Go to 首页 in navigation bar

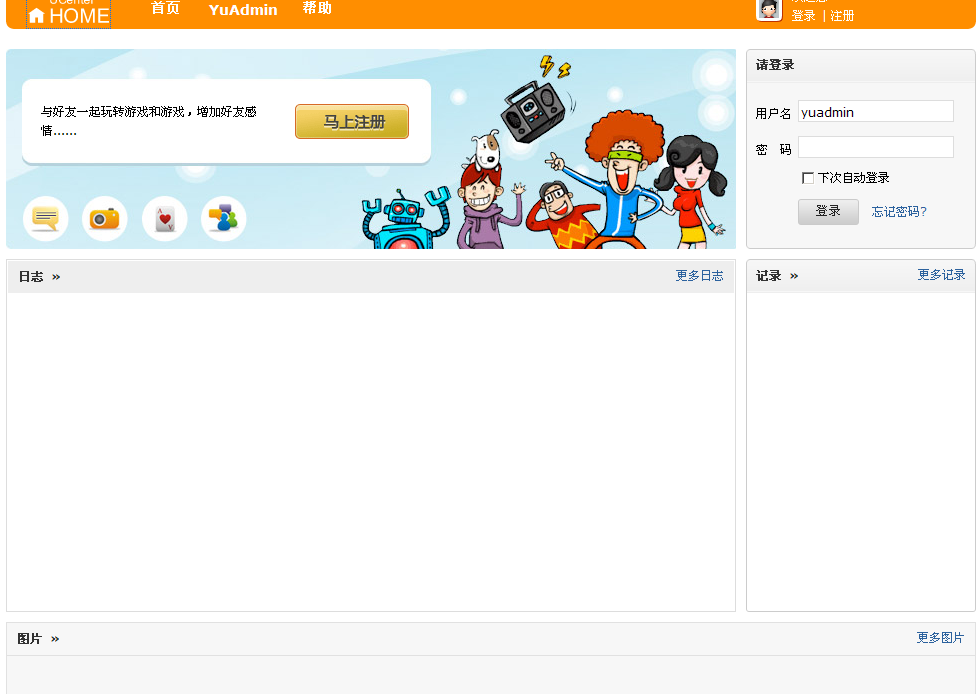[165, 8]
